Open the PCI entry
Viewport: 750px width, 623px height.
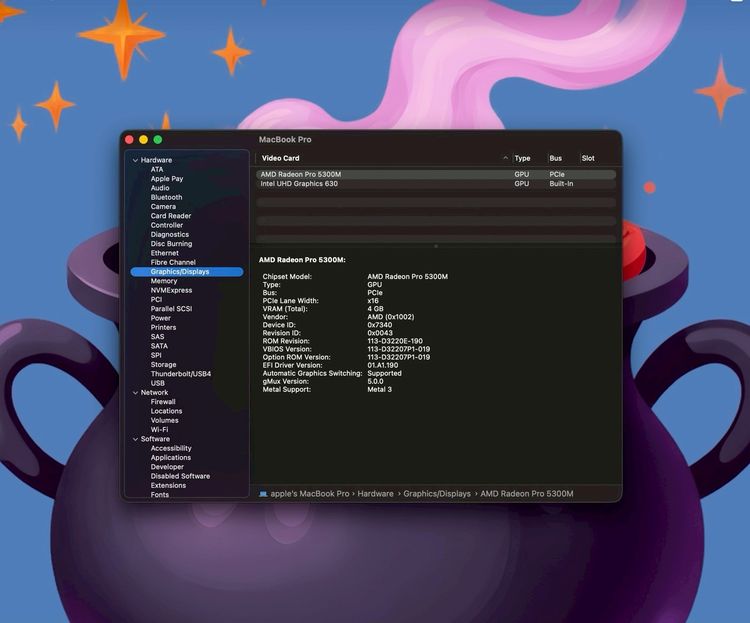point(156,300)
